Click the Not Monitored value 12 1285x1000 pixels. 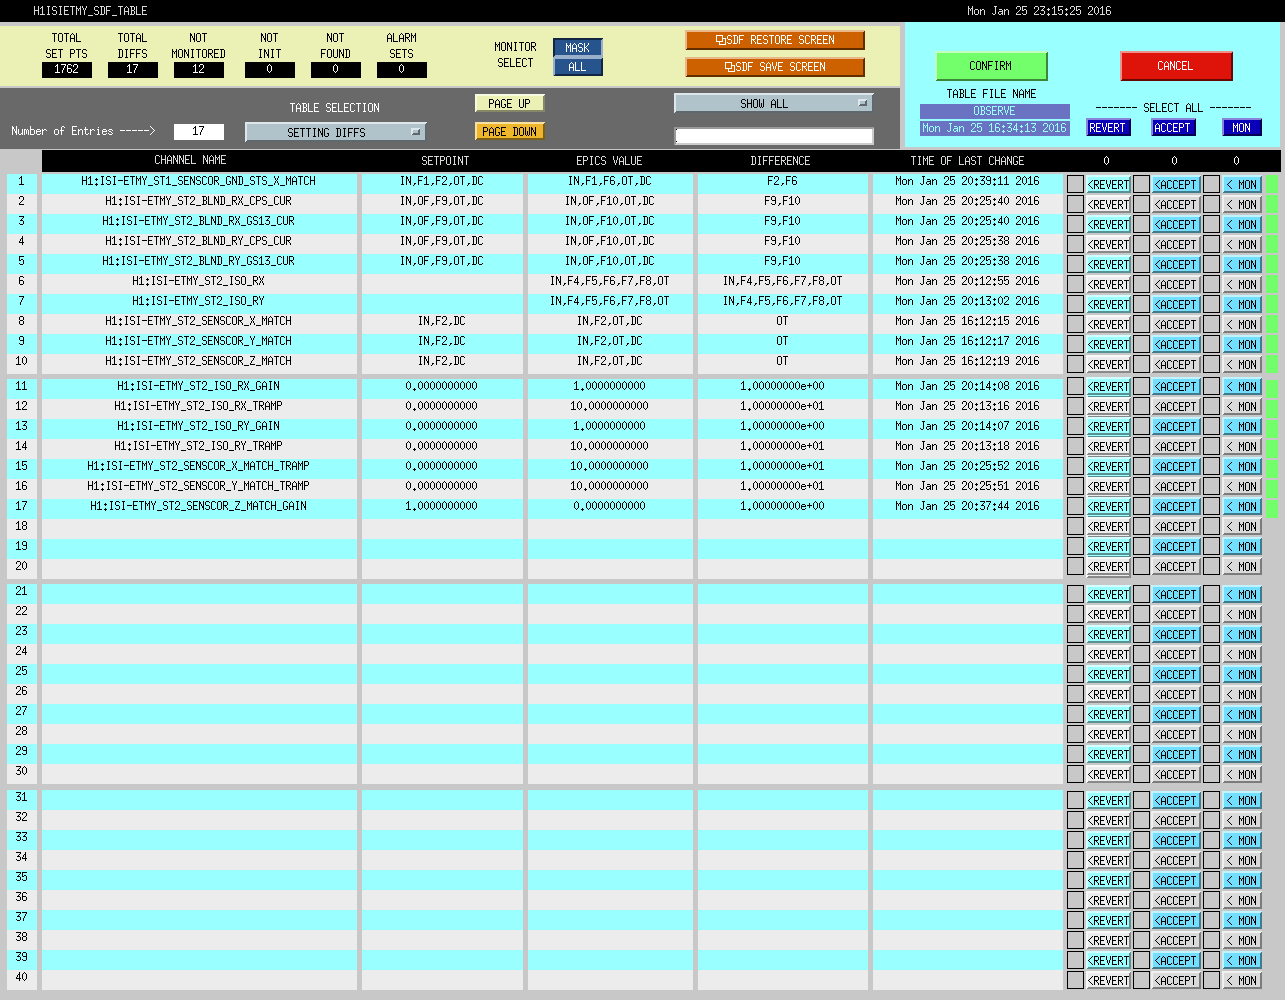[x=198, y=69]
